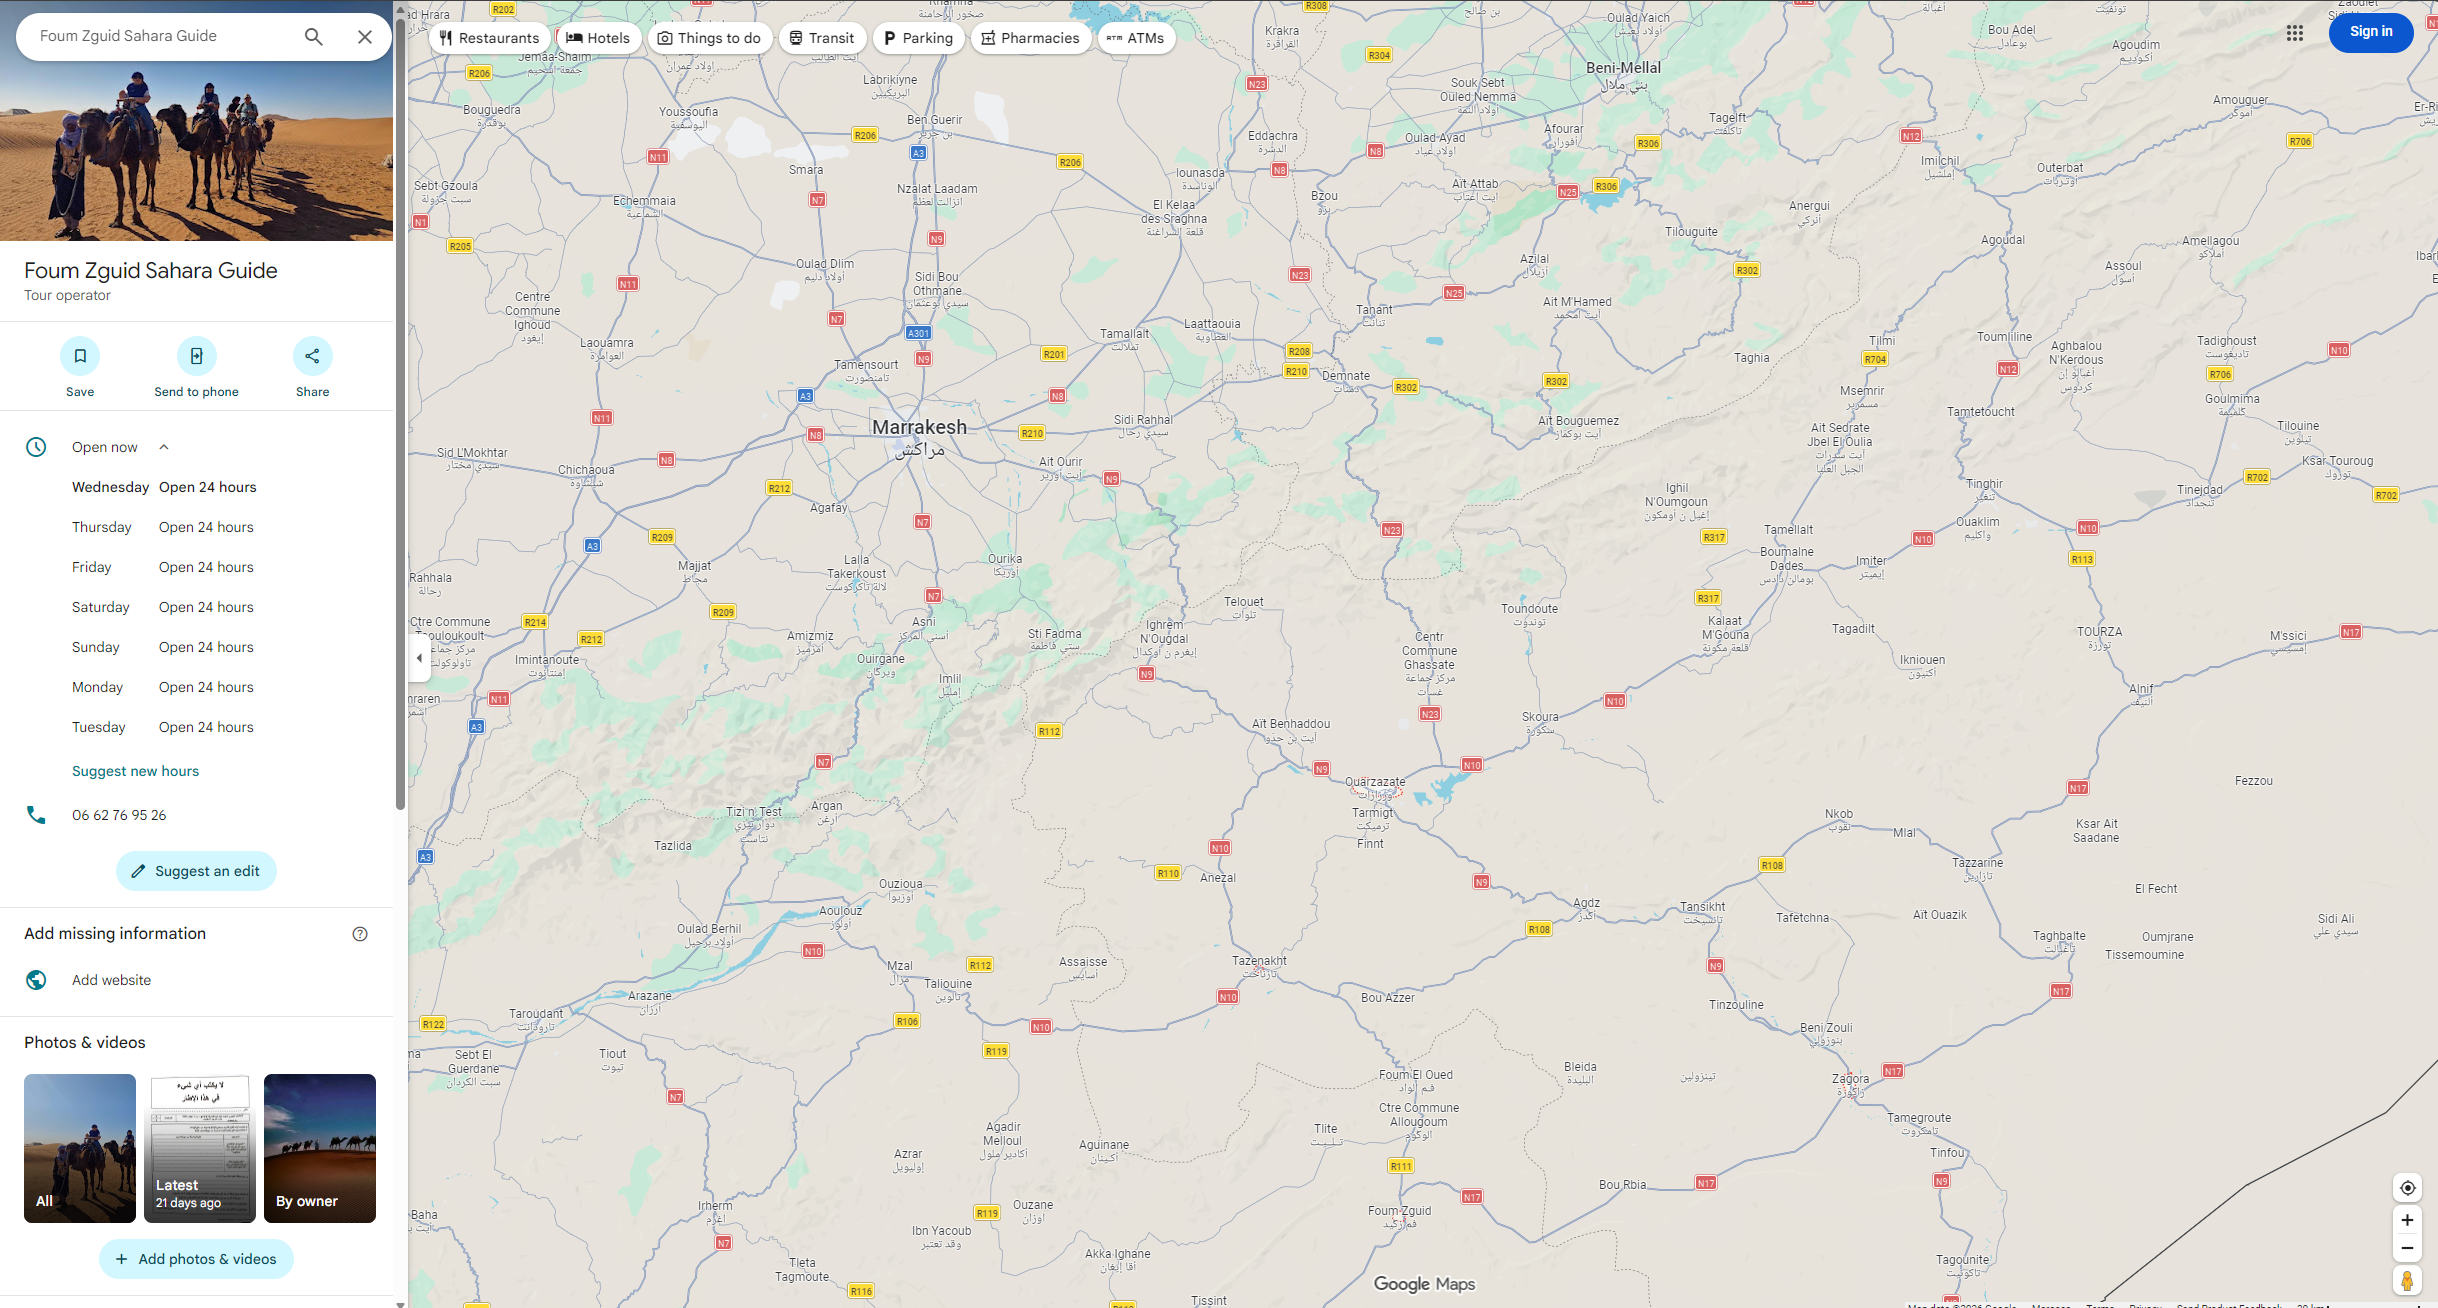
Task: Click the Street View pegman icon
Action: click(2407, 1281)
